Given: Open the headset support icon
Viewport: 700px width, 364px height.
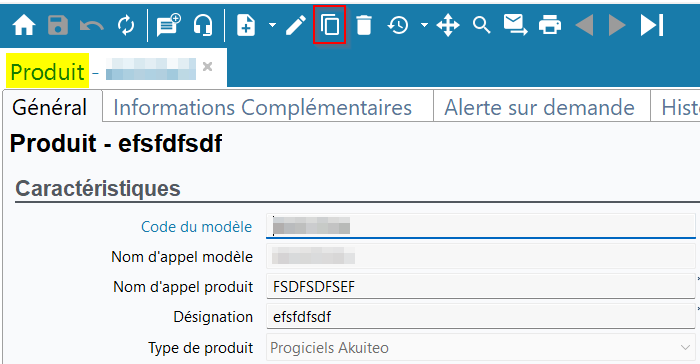Looking at the screenshot, I should tap(203, 25).
